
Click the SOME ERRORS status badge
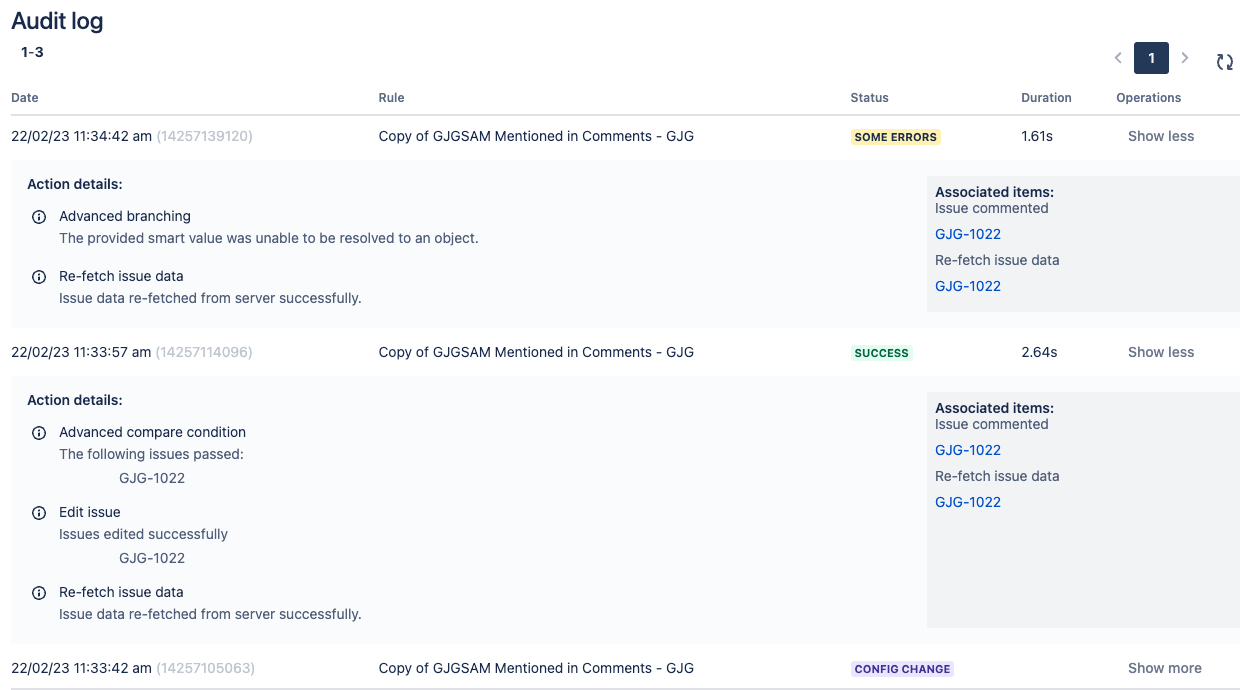coord(895,137)
